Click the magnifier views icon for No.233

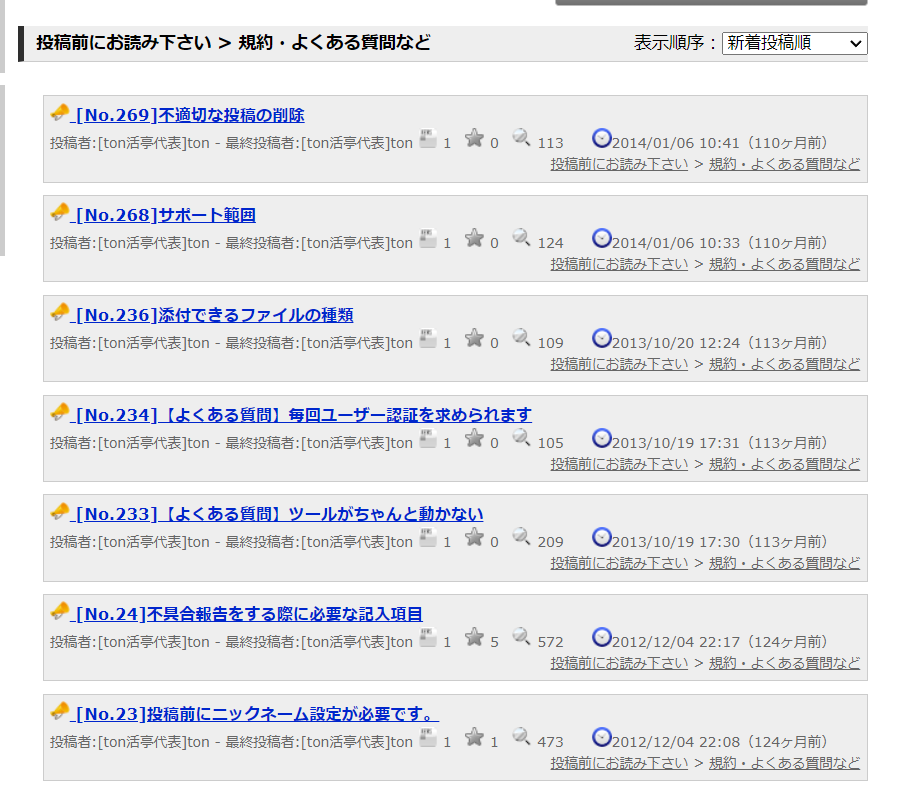coord(521,537)
